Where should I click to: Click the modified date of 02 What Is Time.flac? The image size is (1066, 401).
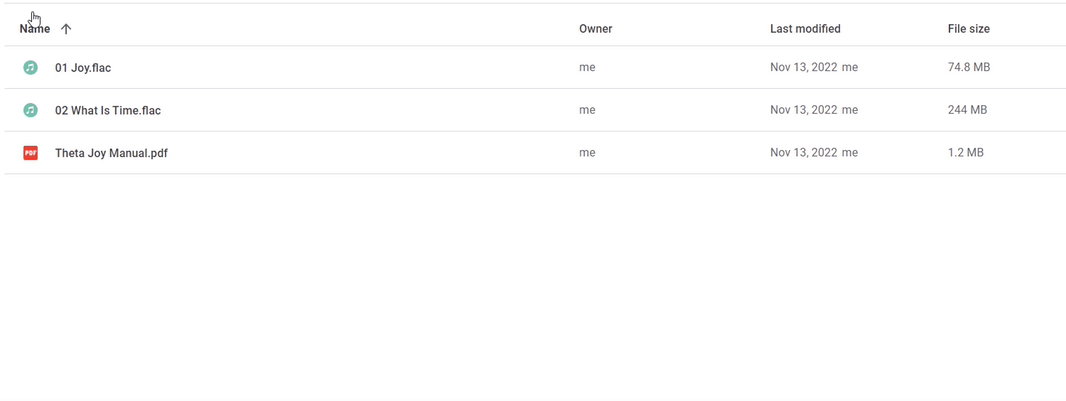point(804,109)
